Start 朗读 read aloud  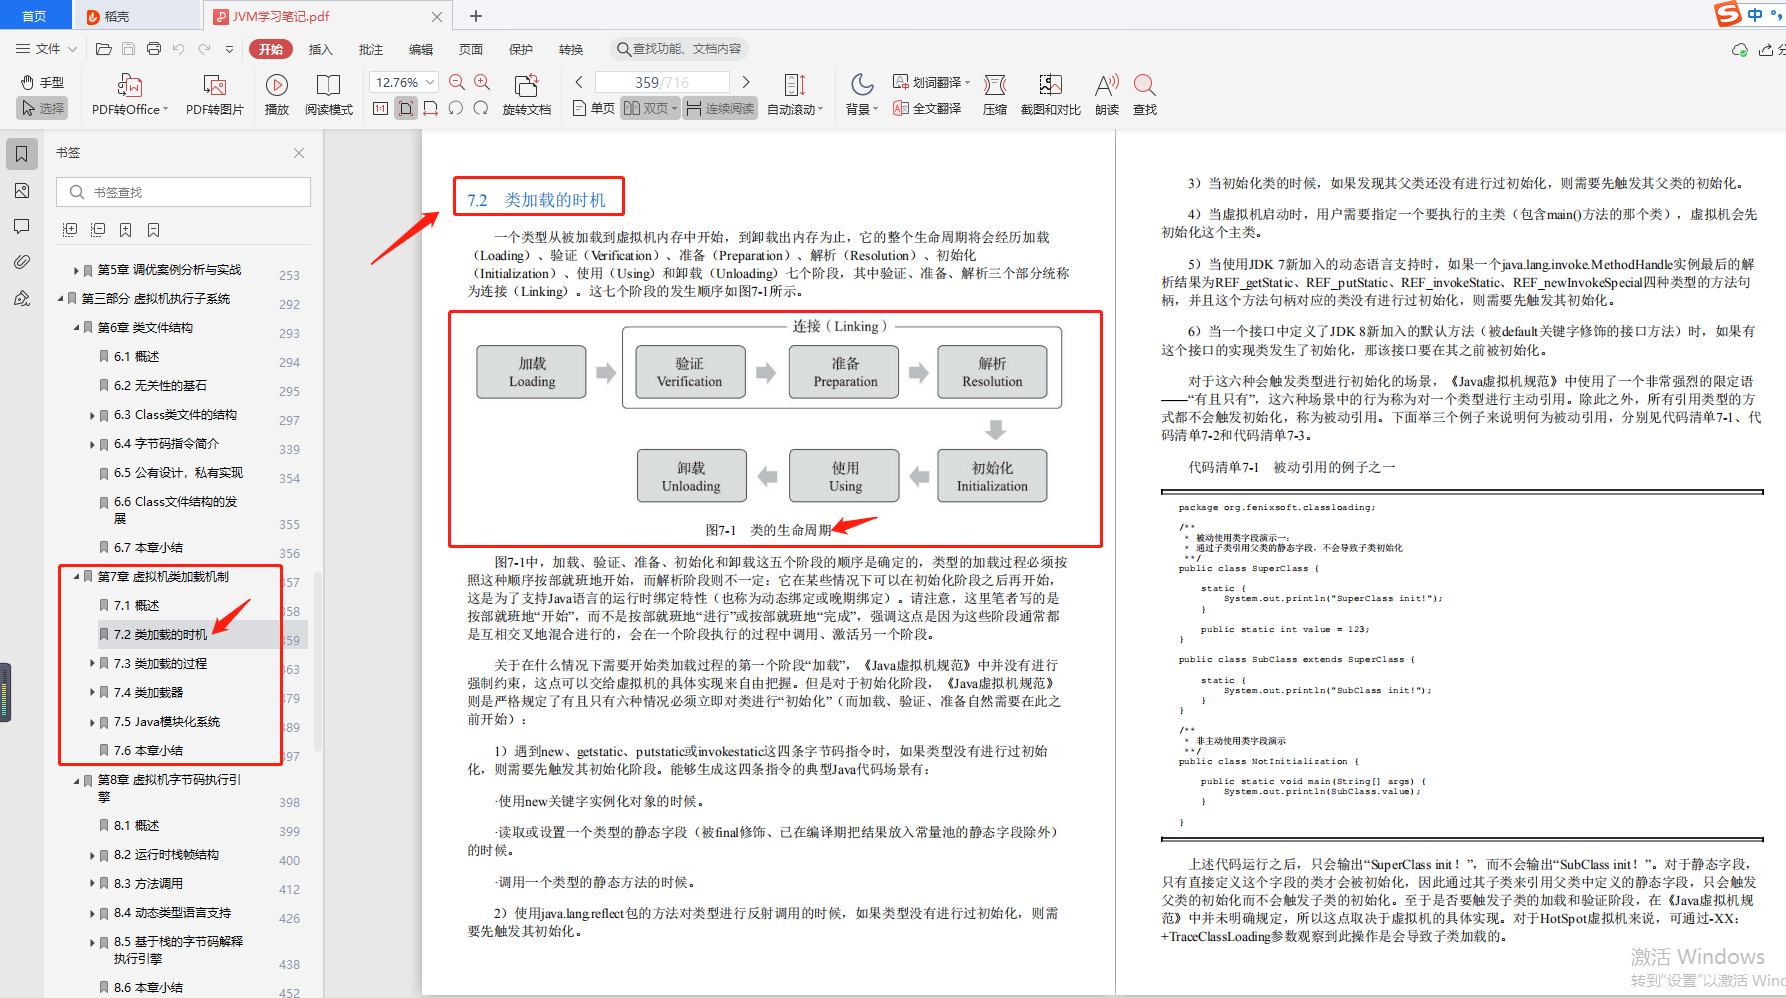[1107, 95]
